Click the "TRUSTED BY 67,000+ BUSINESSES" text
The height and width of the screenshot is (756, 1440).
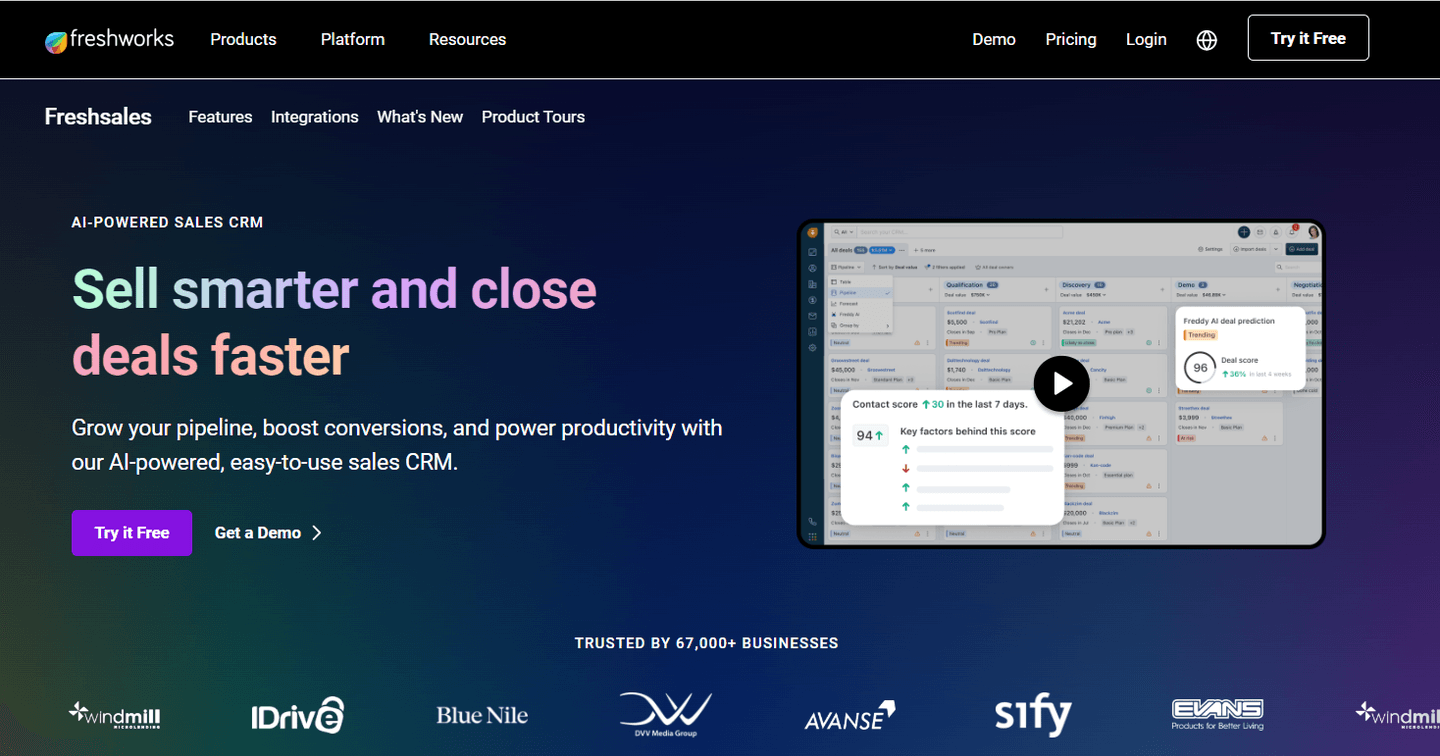(707, 643)
